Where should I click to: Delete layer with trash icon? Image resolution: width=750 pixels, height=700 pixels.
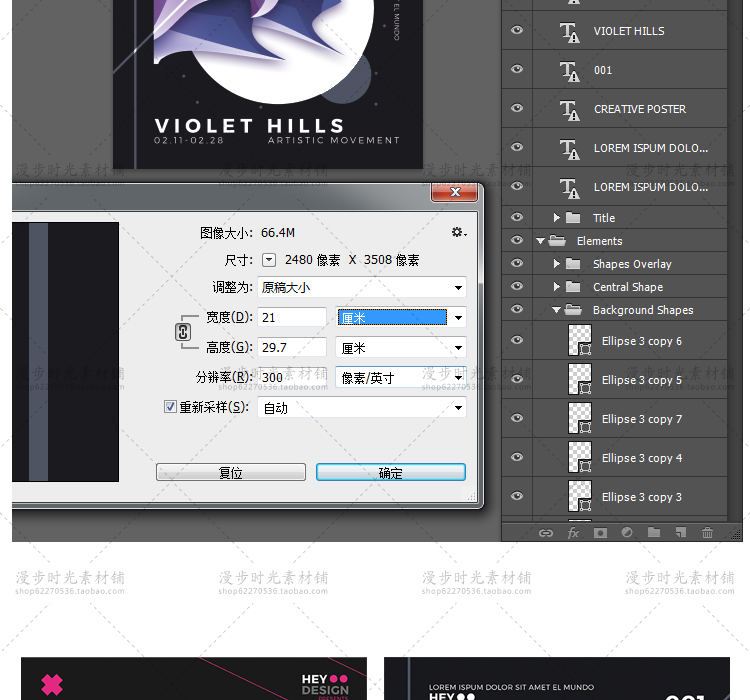[x=708, y=533]
